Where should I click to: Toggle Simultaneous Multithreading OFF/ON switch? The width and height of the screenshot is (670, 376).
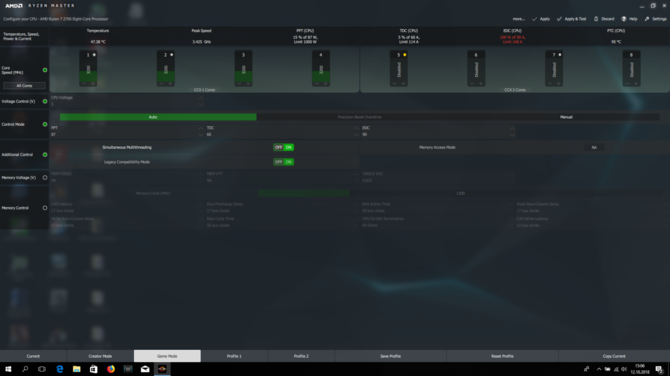pyautogui.click(x=283, y=147)
